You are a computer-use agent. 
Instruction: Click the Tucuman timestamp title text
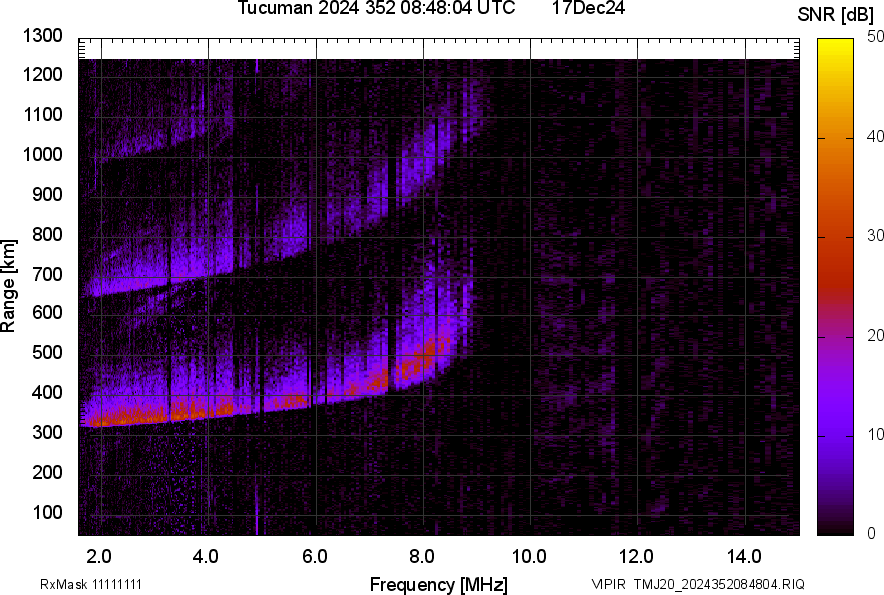tap(376, 9)
